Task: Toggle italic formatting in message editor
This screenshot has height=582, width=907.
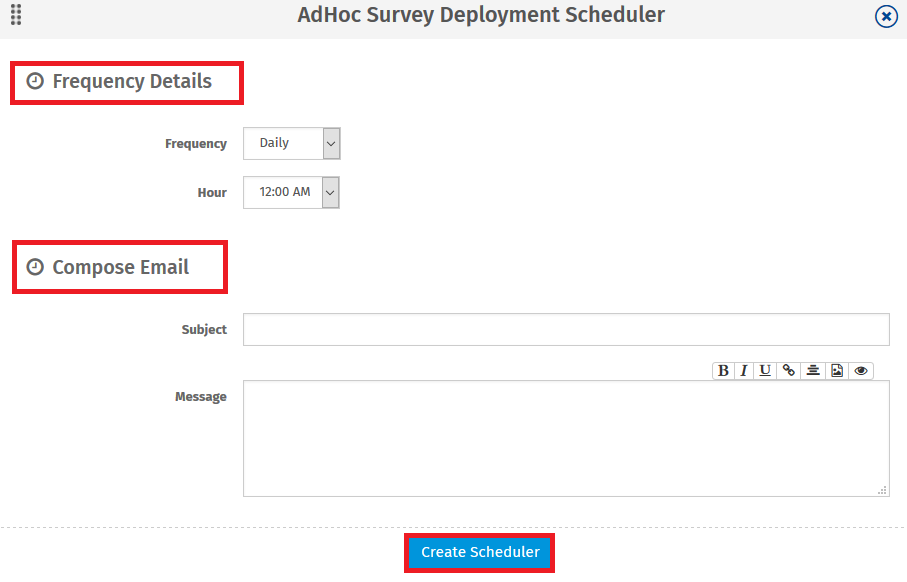Action: [x=743, y=370]
